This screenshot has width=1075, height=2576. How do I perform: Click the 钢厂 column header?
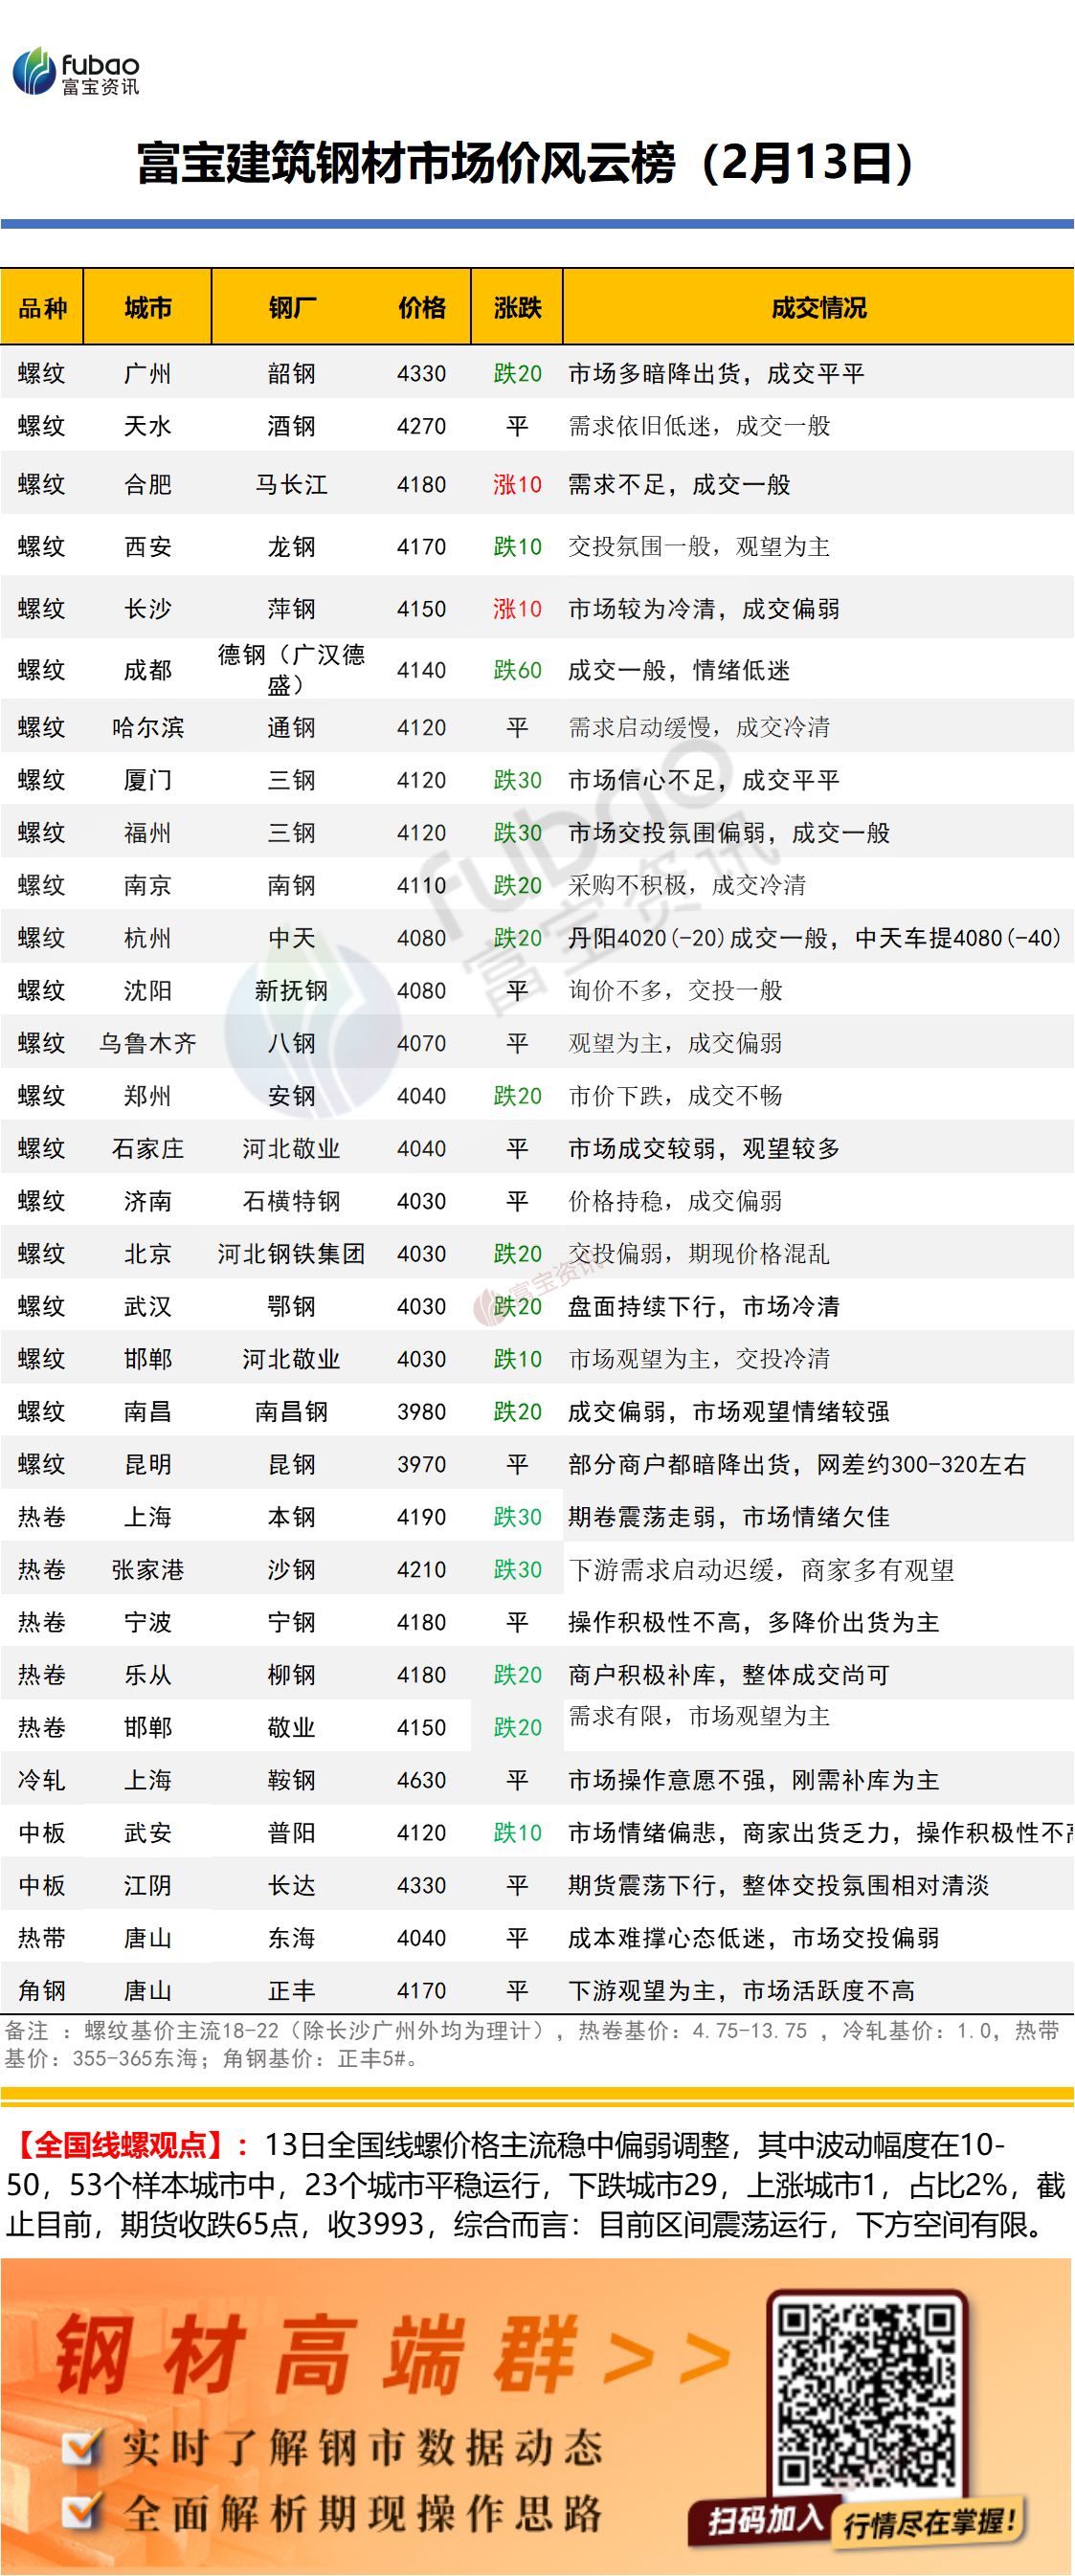pyautogui.click(x=292, y=308)
